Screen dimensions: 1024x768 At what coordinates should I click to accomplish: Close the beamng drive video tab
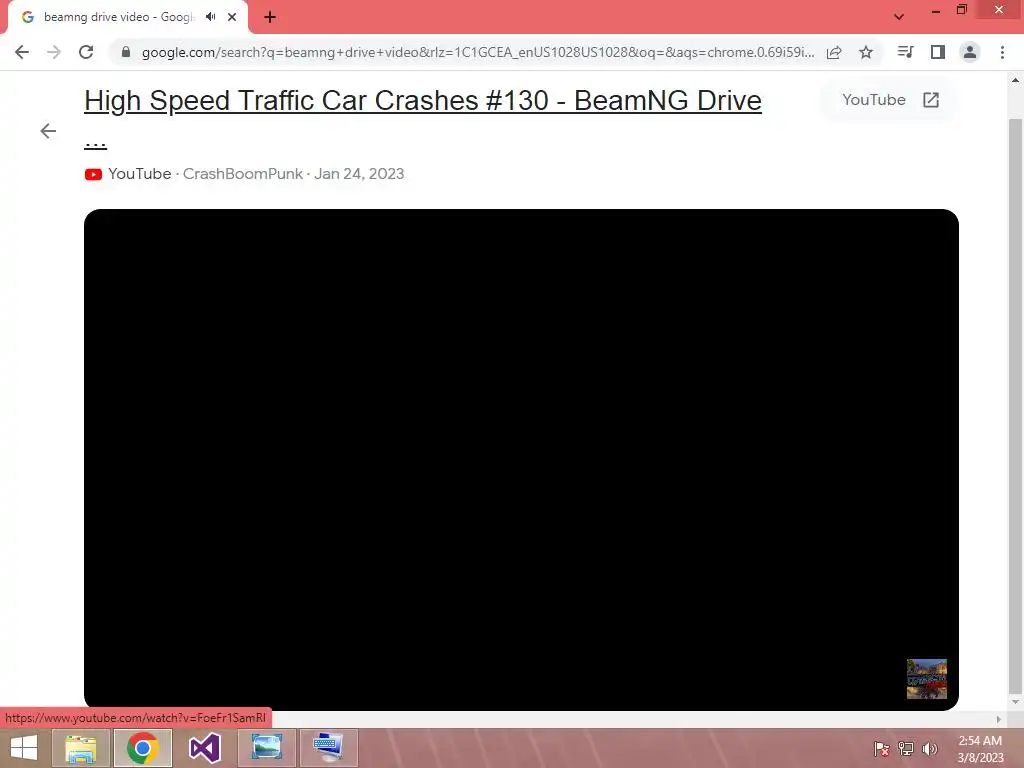[232, 17]
